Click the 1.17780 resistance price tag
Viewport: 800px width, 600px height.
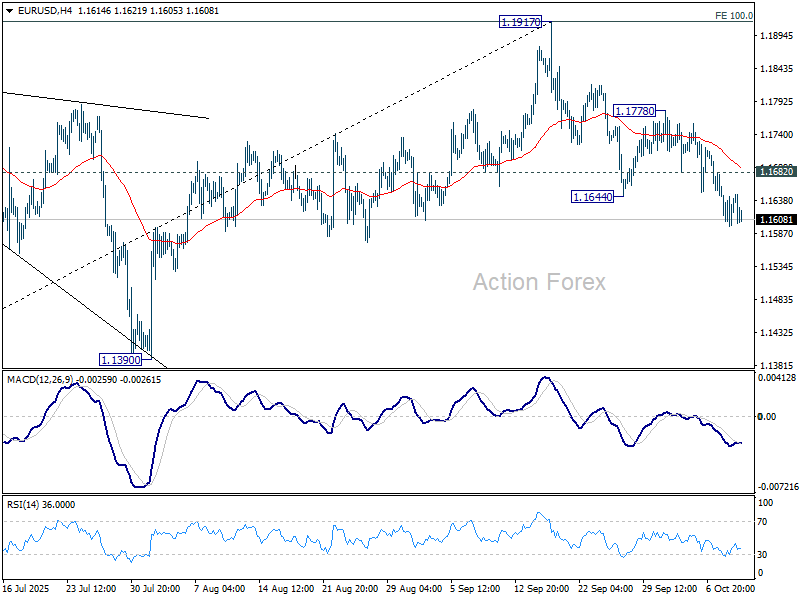point(634,112)
